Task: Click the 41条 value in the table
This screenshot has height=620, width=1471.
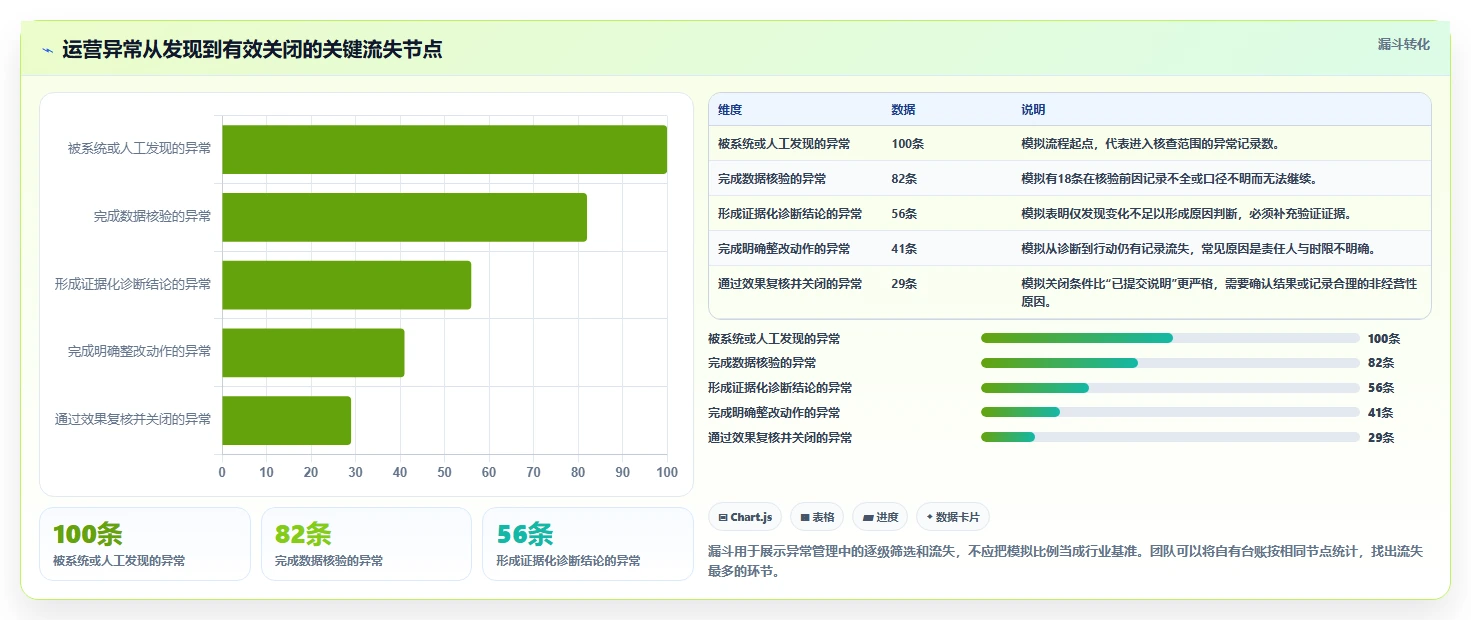Action: 904,249
